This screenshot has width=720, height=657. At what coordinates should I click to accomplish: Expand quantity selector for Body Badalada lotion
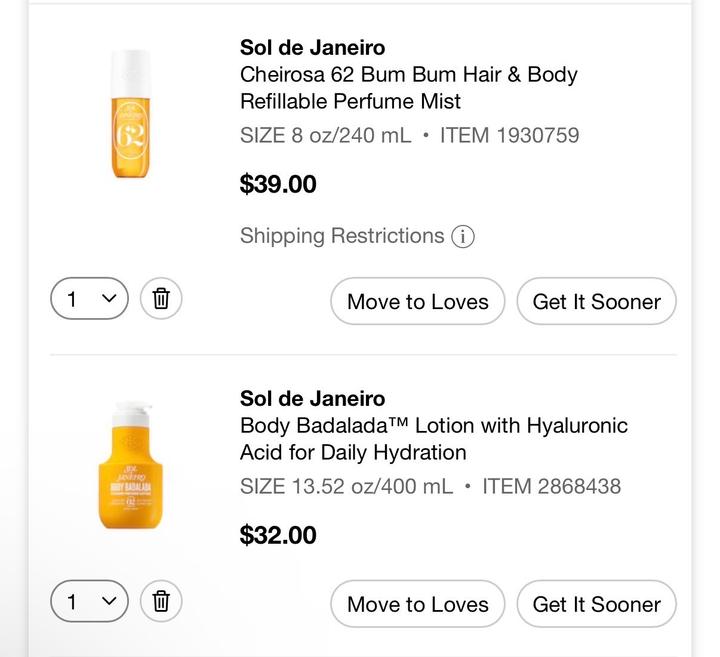point(90,601)
